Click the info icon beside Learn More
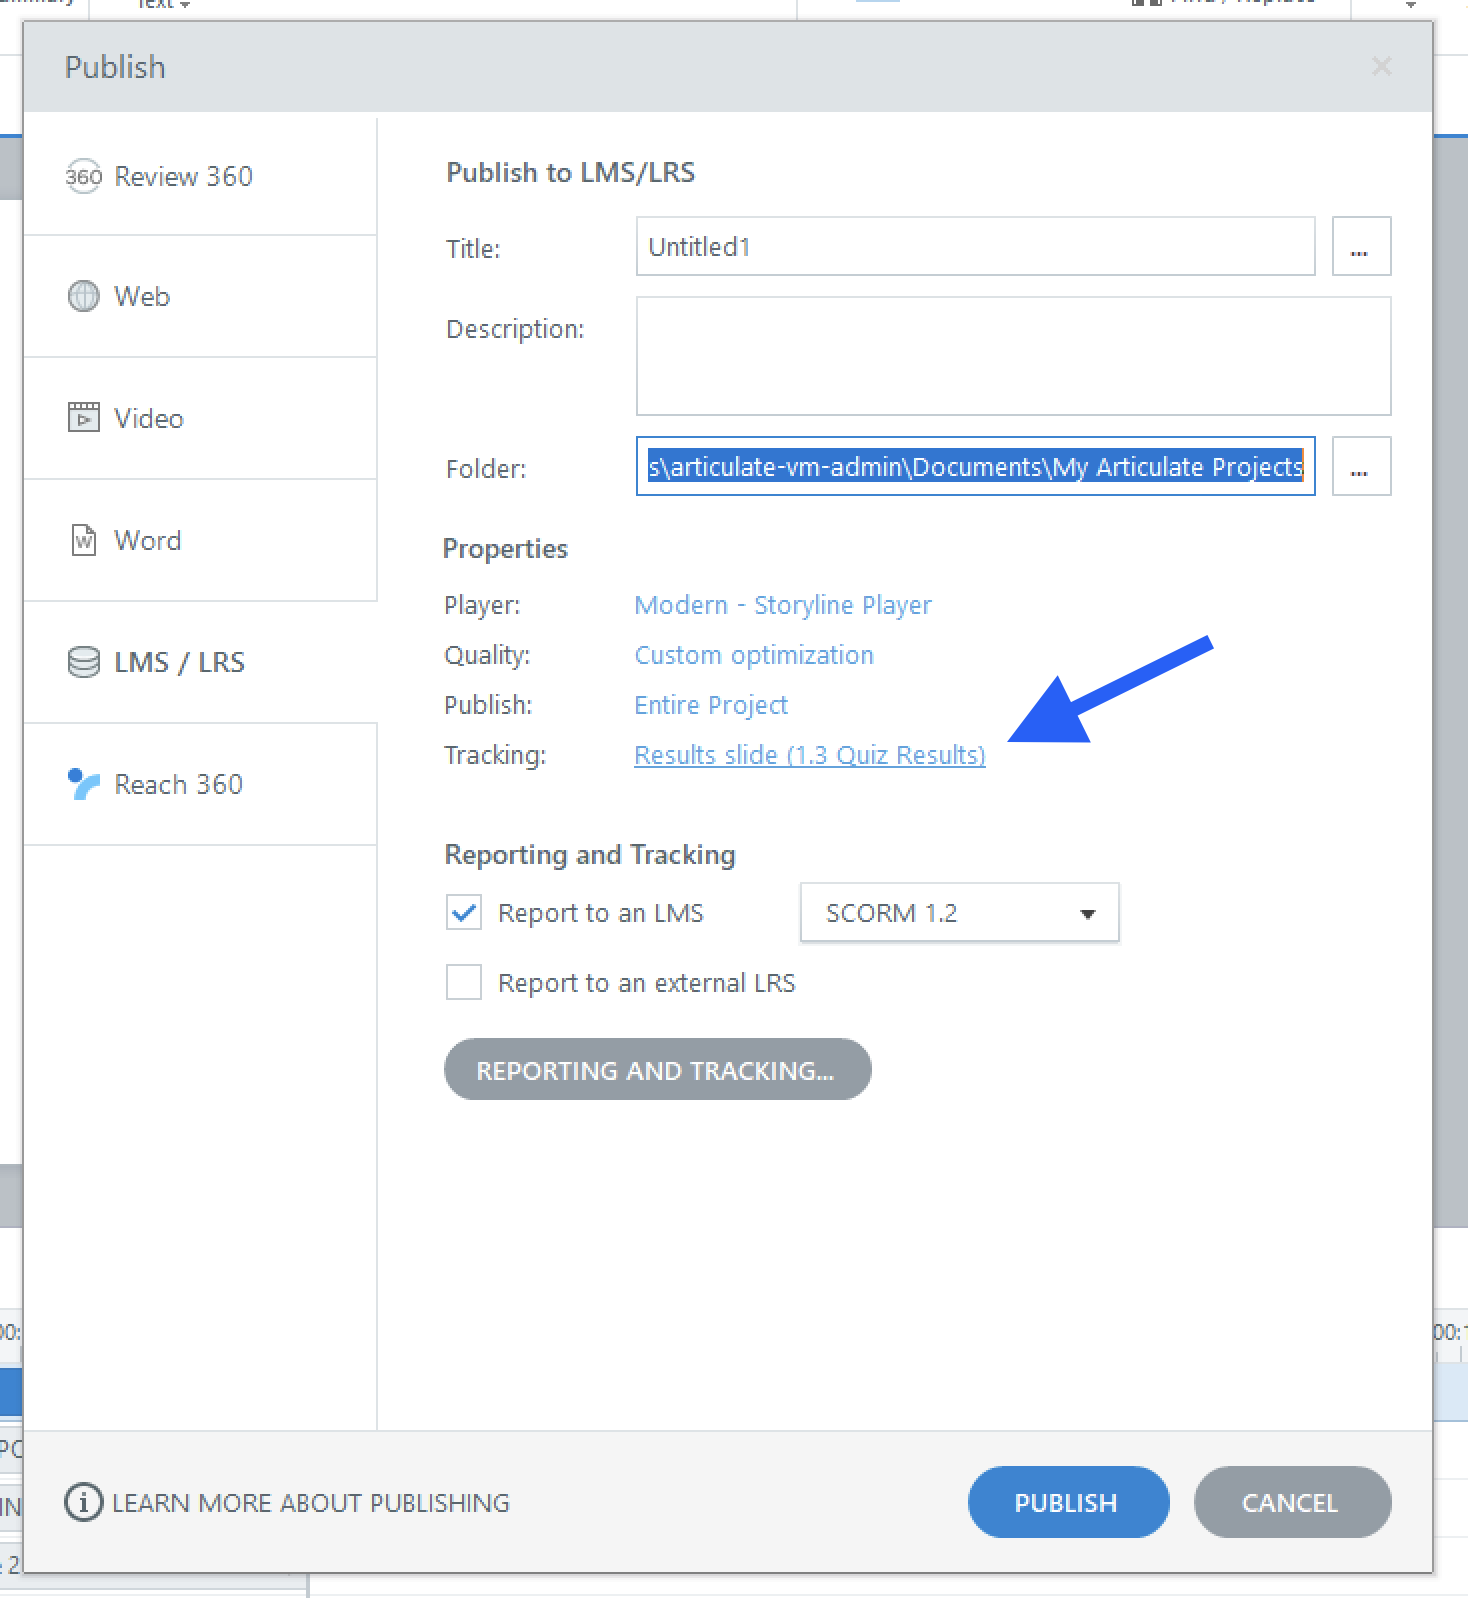The height and width of the screenshot is (1598, 1468). tap(84, 1502)
